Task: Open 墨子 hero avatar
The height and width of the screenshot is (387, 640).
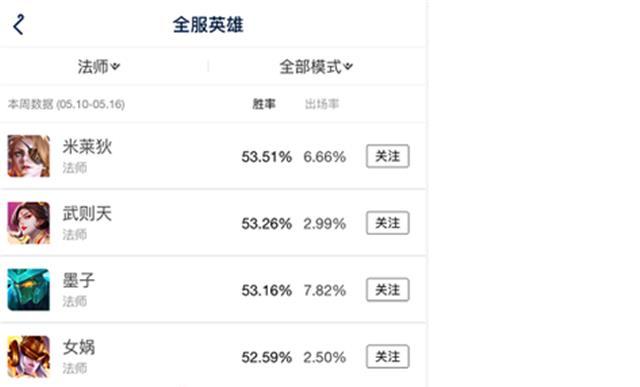Action: [x=29, y=290]
